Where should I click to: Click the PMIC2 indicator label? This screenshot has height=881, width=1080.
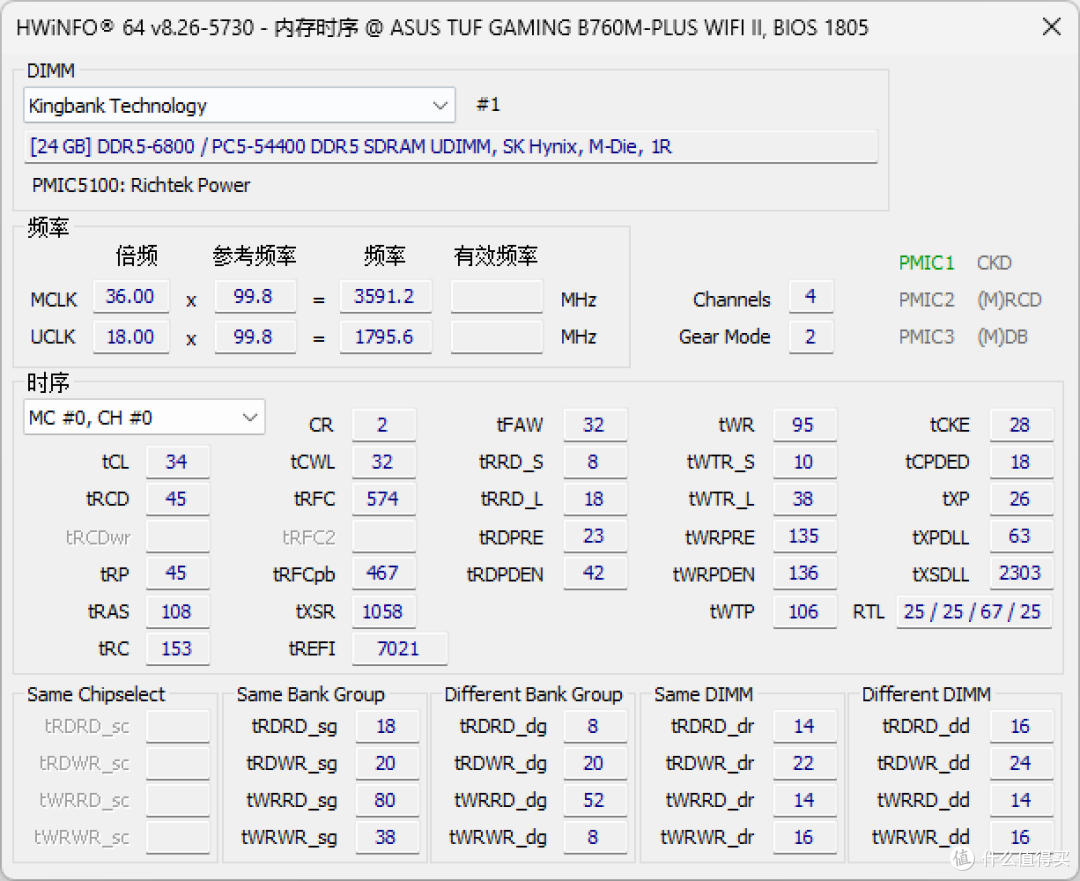(x=926, y=300)
